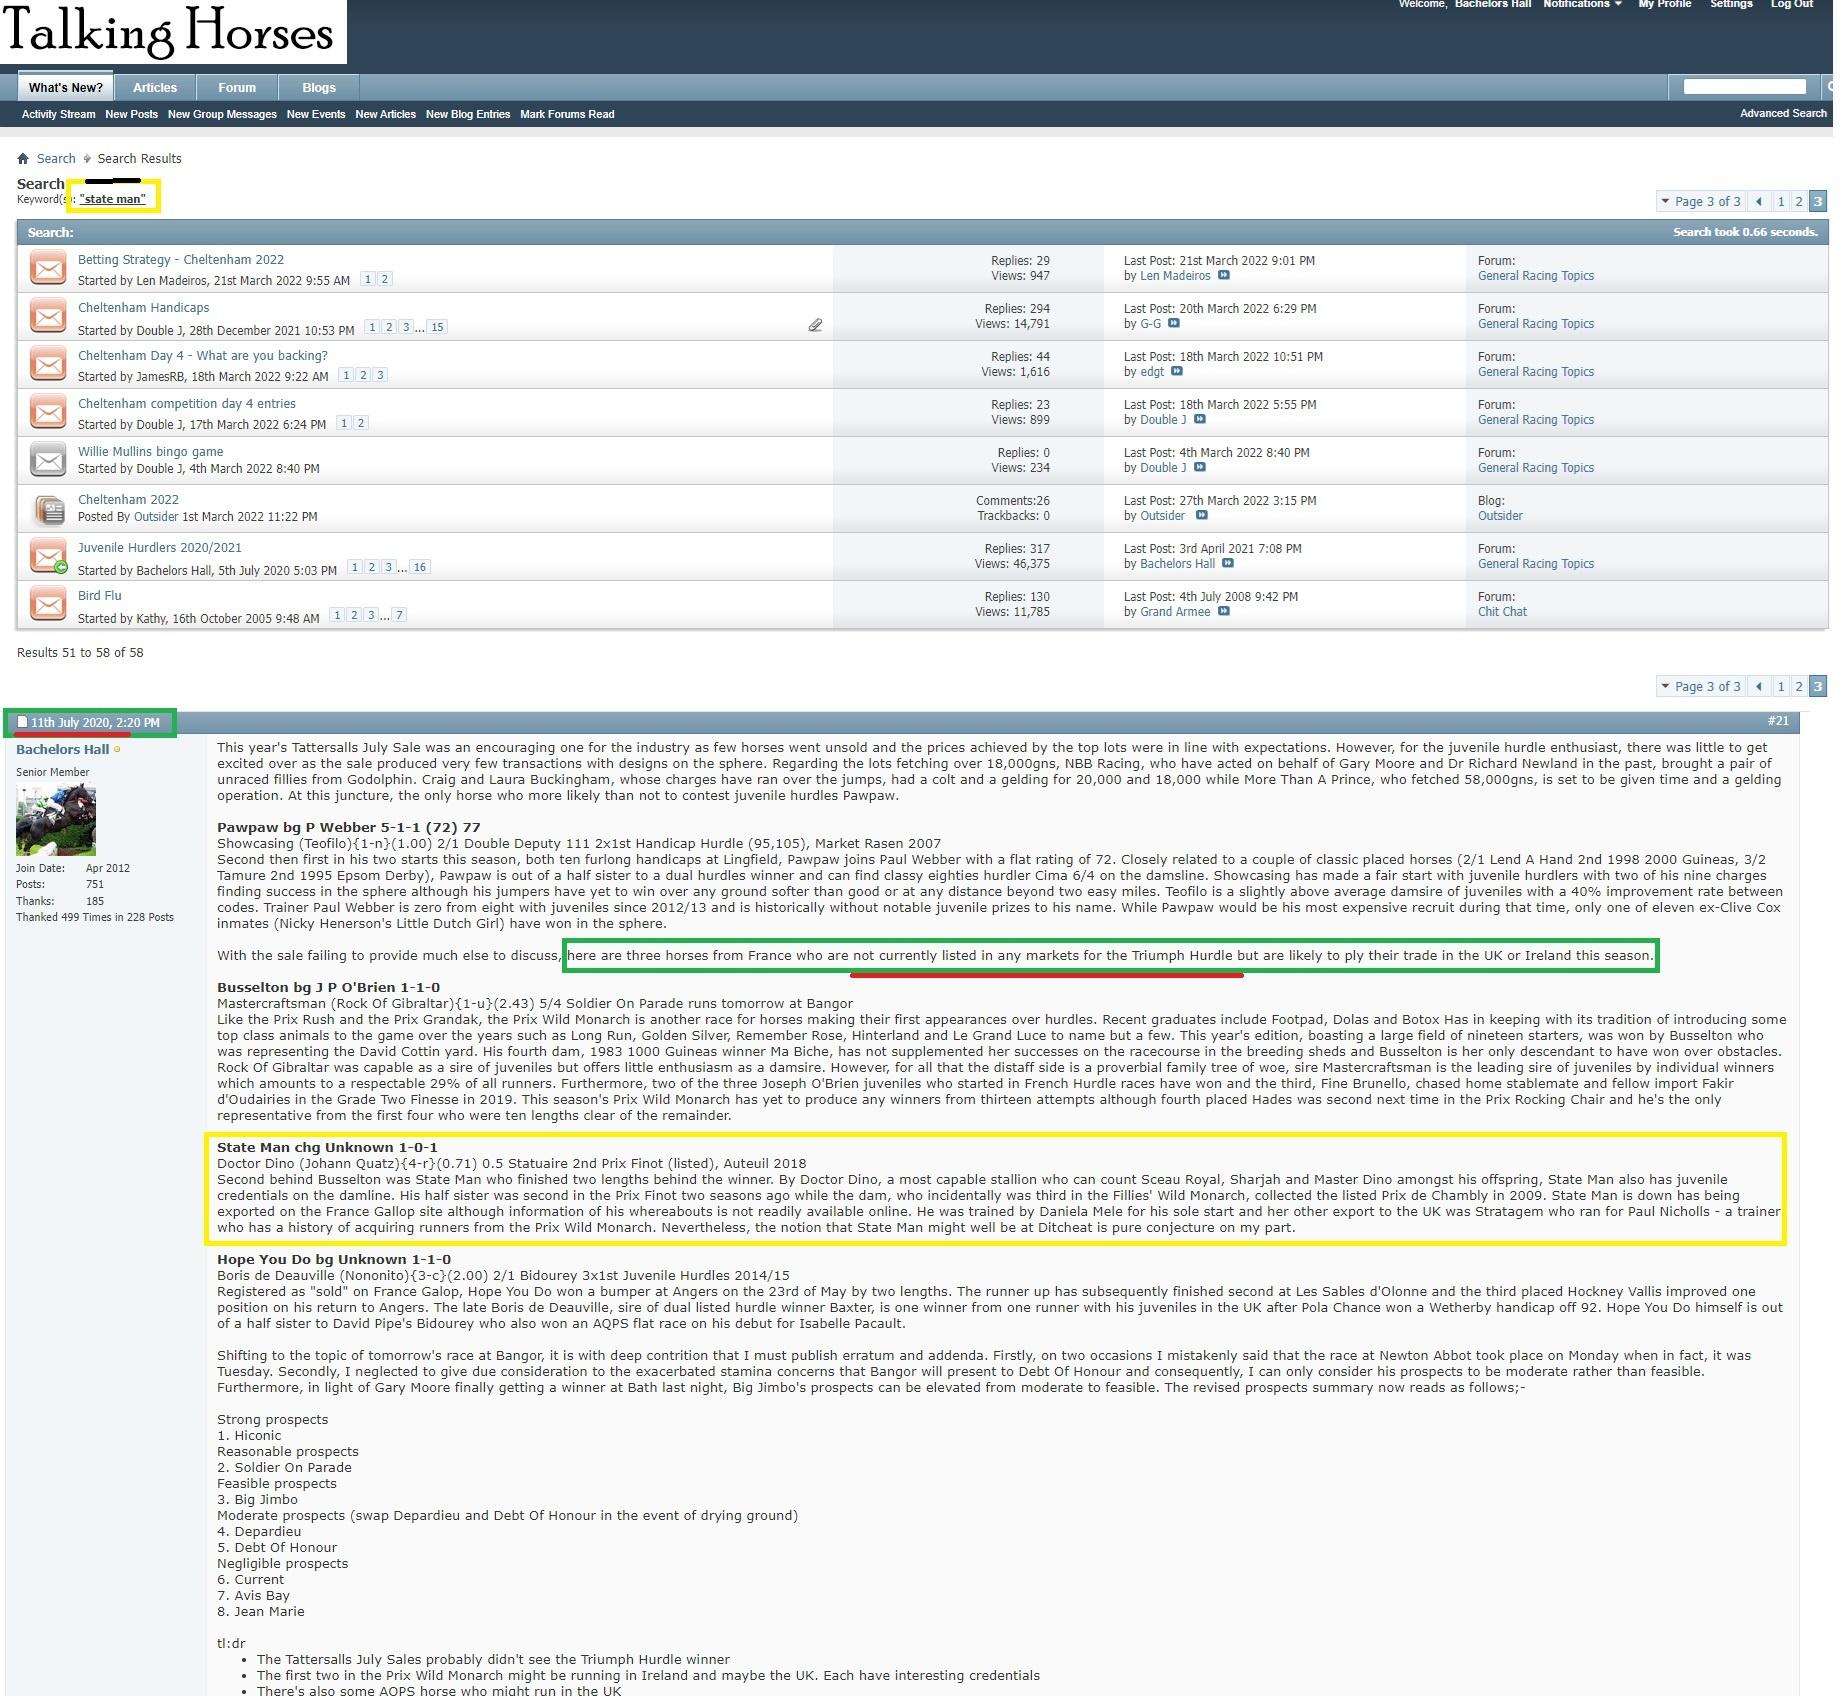Screen dimensions: 1840x1696
Task: Click Bachelors Hall's avatar image
Action: [56, 820]
